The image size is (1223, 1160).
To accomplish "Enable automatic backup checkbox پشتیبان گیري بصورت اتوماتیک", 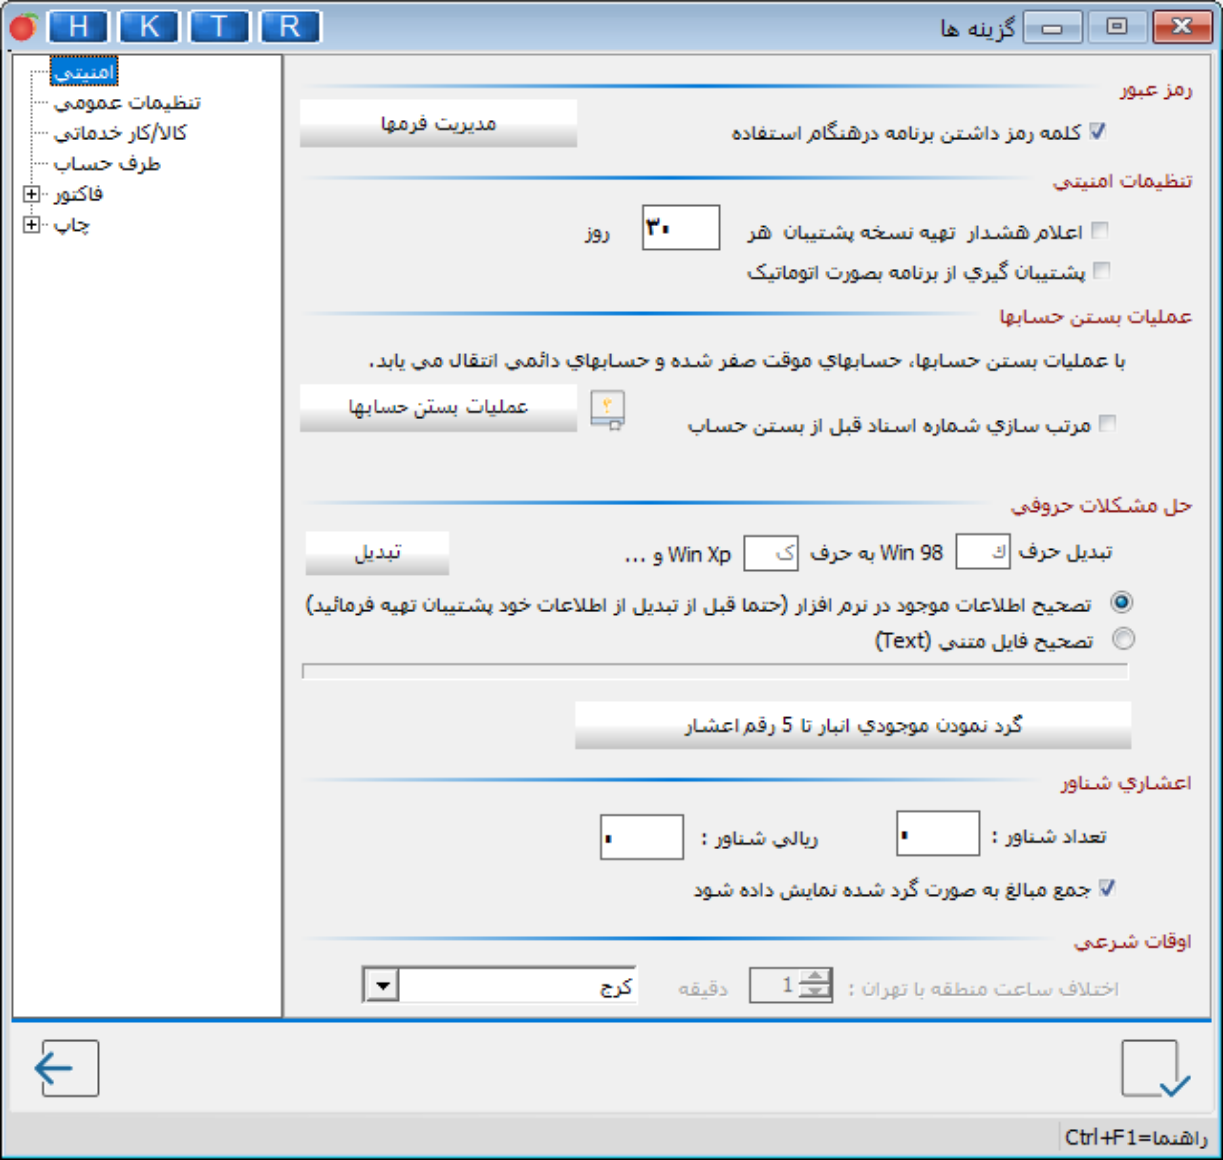I will 1102,271.
